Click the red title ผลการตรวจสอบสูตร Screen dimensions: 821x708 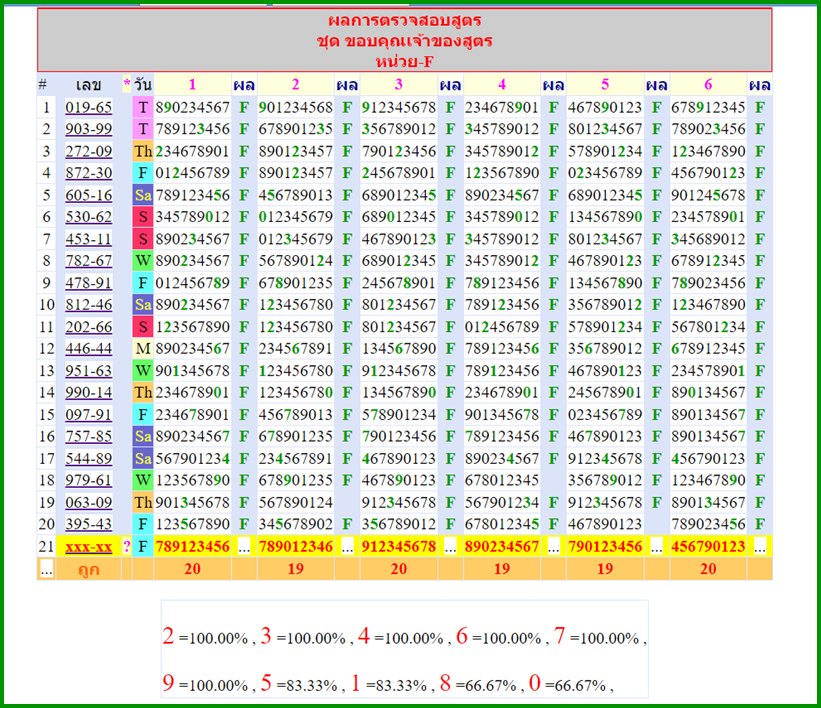pyautogui.click(x=404, y=21)
